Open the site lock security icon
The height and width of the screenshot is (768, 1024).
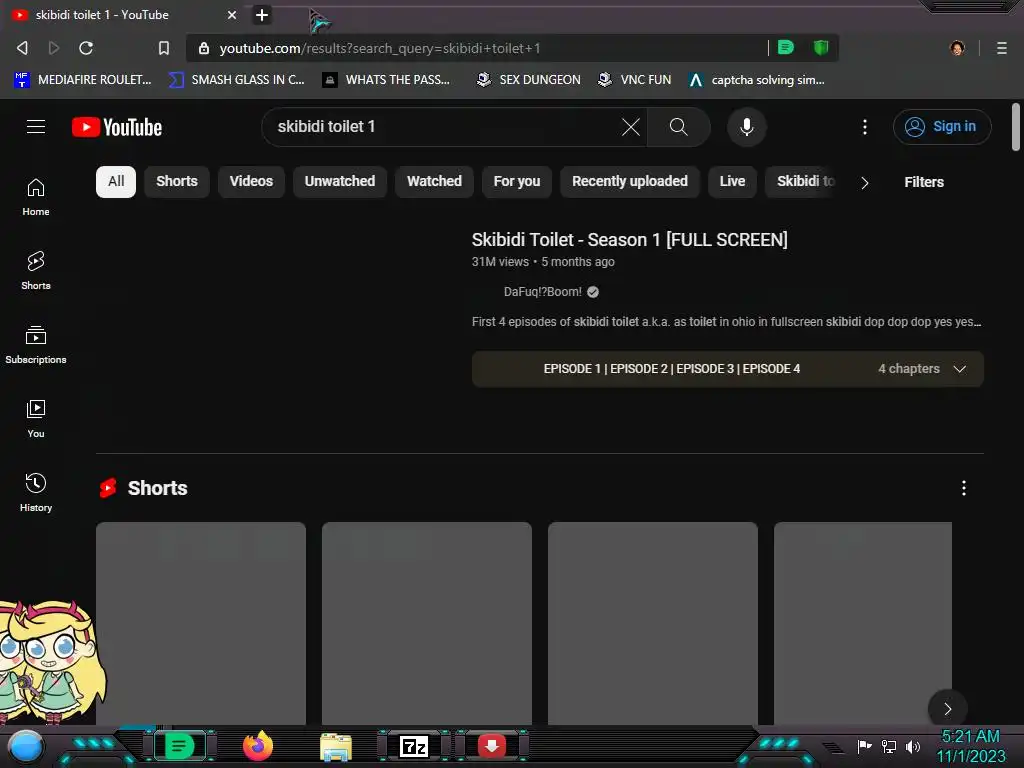tap(204, 48)
